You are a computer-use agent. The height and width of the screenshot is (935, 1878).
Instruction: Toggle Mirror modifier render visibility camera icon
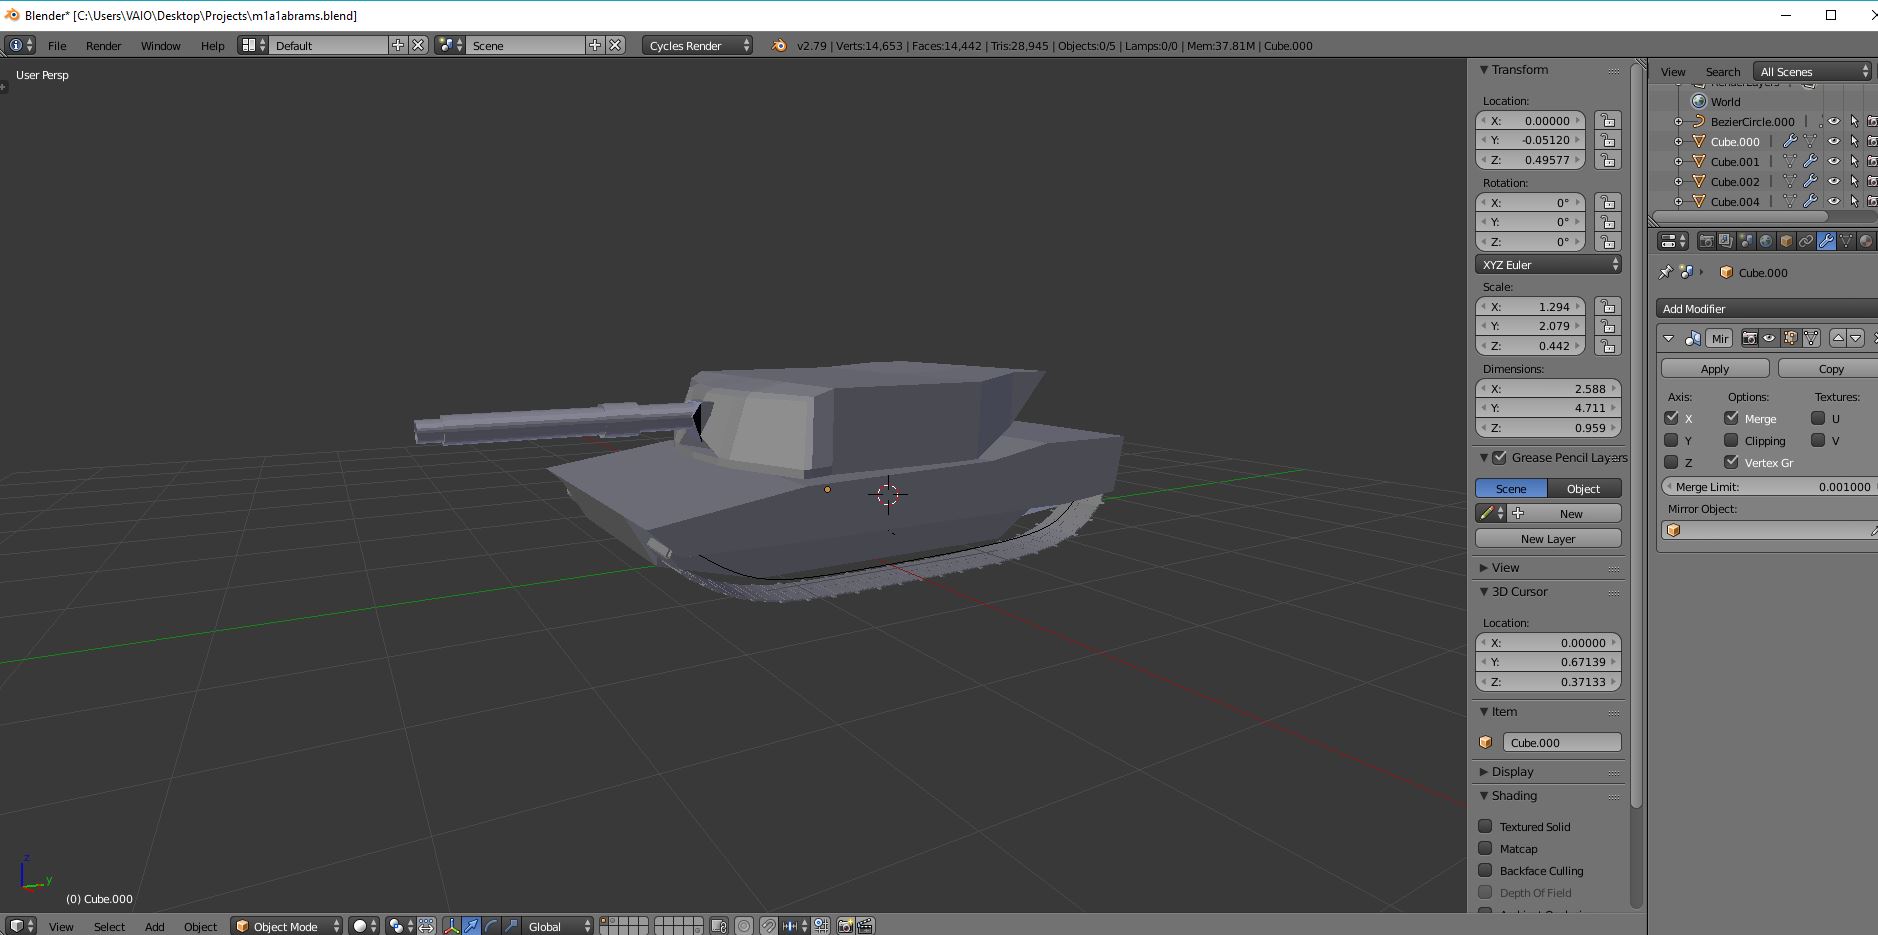(1750, 338)
